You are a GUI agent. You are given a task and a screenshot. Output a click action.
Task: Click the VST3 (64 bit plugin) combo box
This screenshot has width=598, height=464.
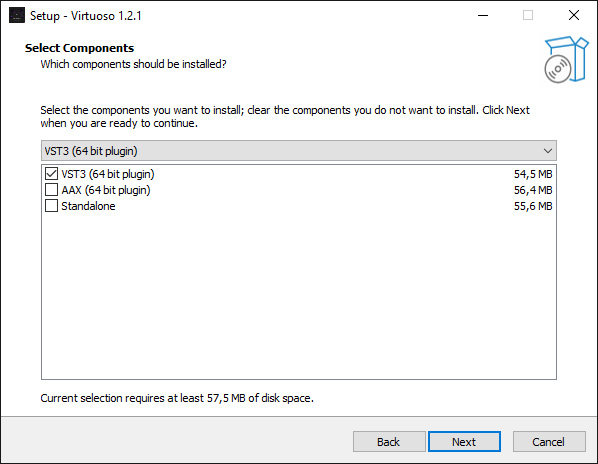coord(299,151)
